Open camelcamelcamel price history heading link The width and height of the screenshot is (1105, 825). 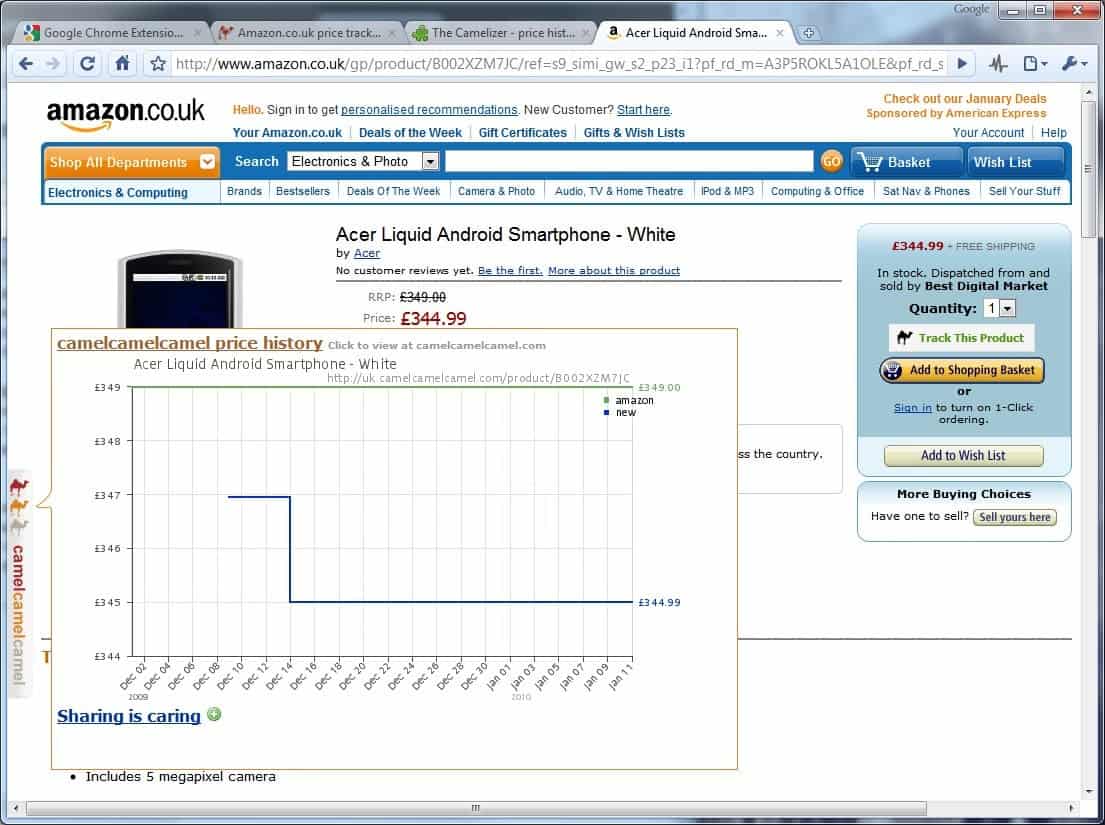click(190, 343)
